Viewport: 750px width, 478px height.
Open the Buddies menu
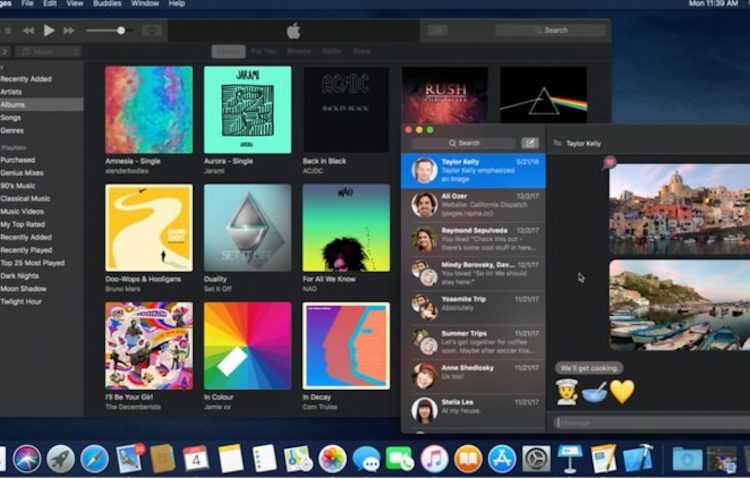coord(107,3)
